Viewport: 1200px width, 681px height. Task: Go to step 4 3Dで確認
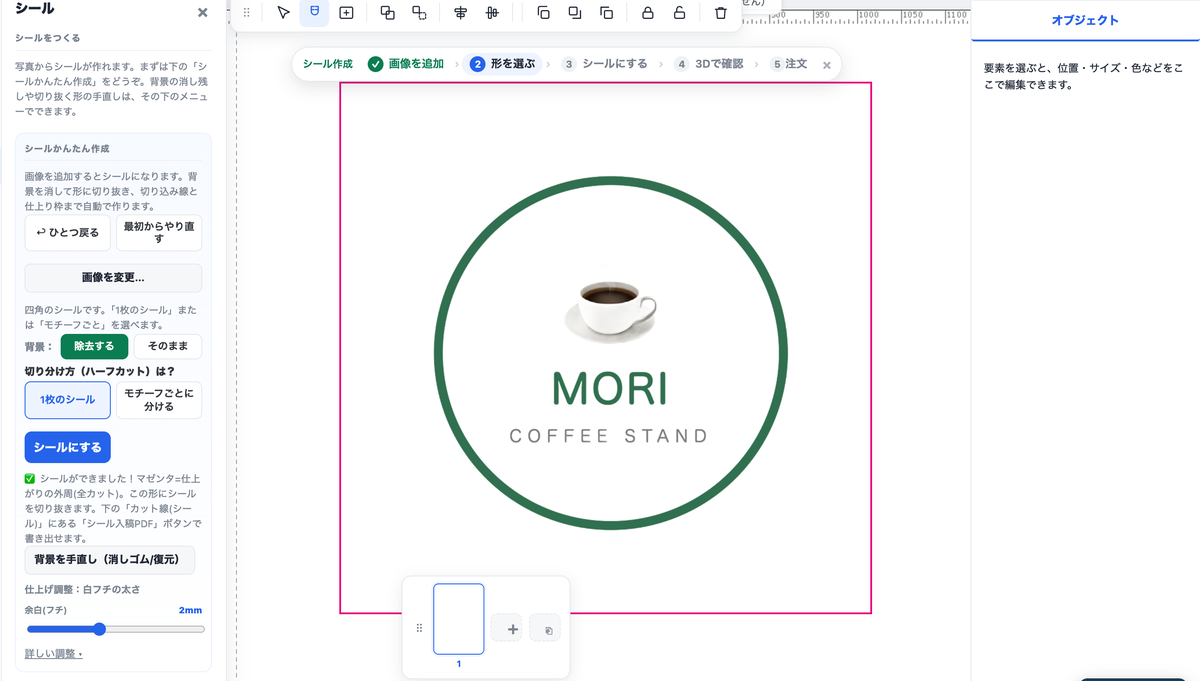tap(710, 64)
